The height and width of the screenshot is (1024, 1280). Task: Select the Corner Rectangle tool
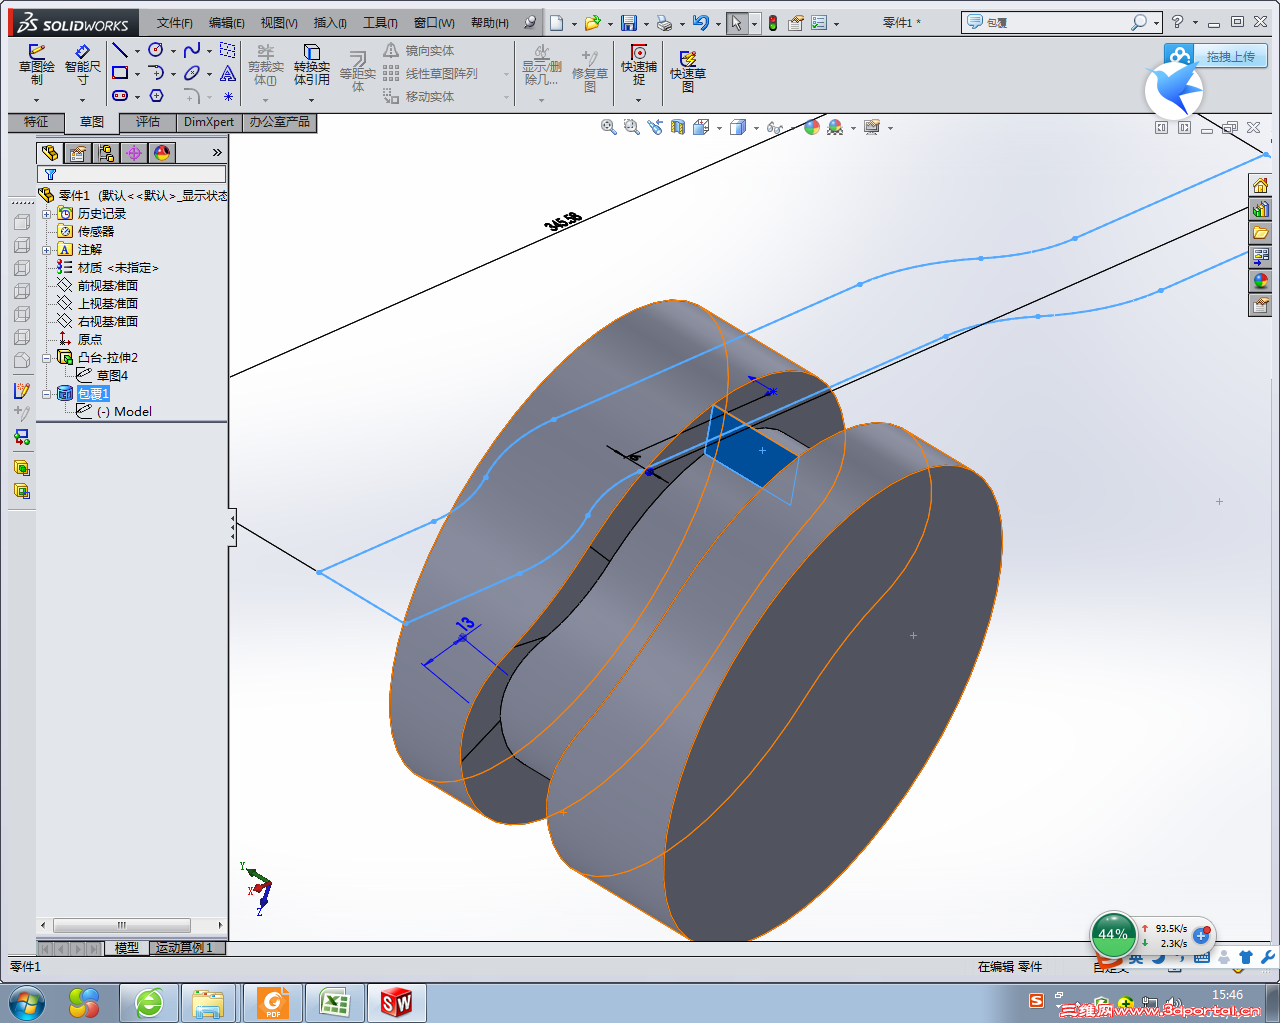click(120, 73)
